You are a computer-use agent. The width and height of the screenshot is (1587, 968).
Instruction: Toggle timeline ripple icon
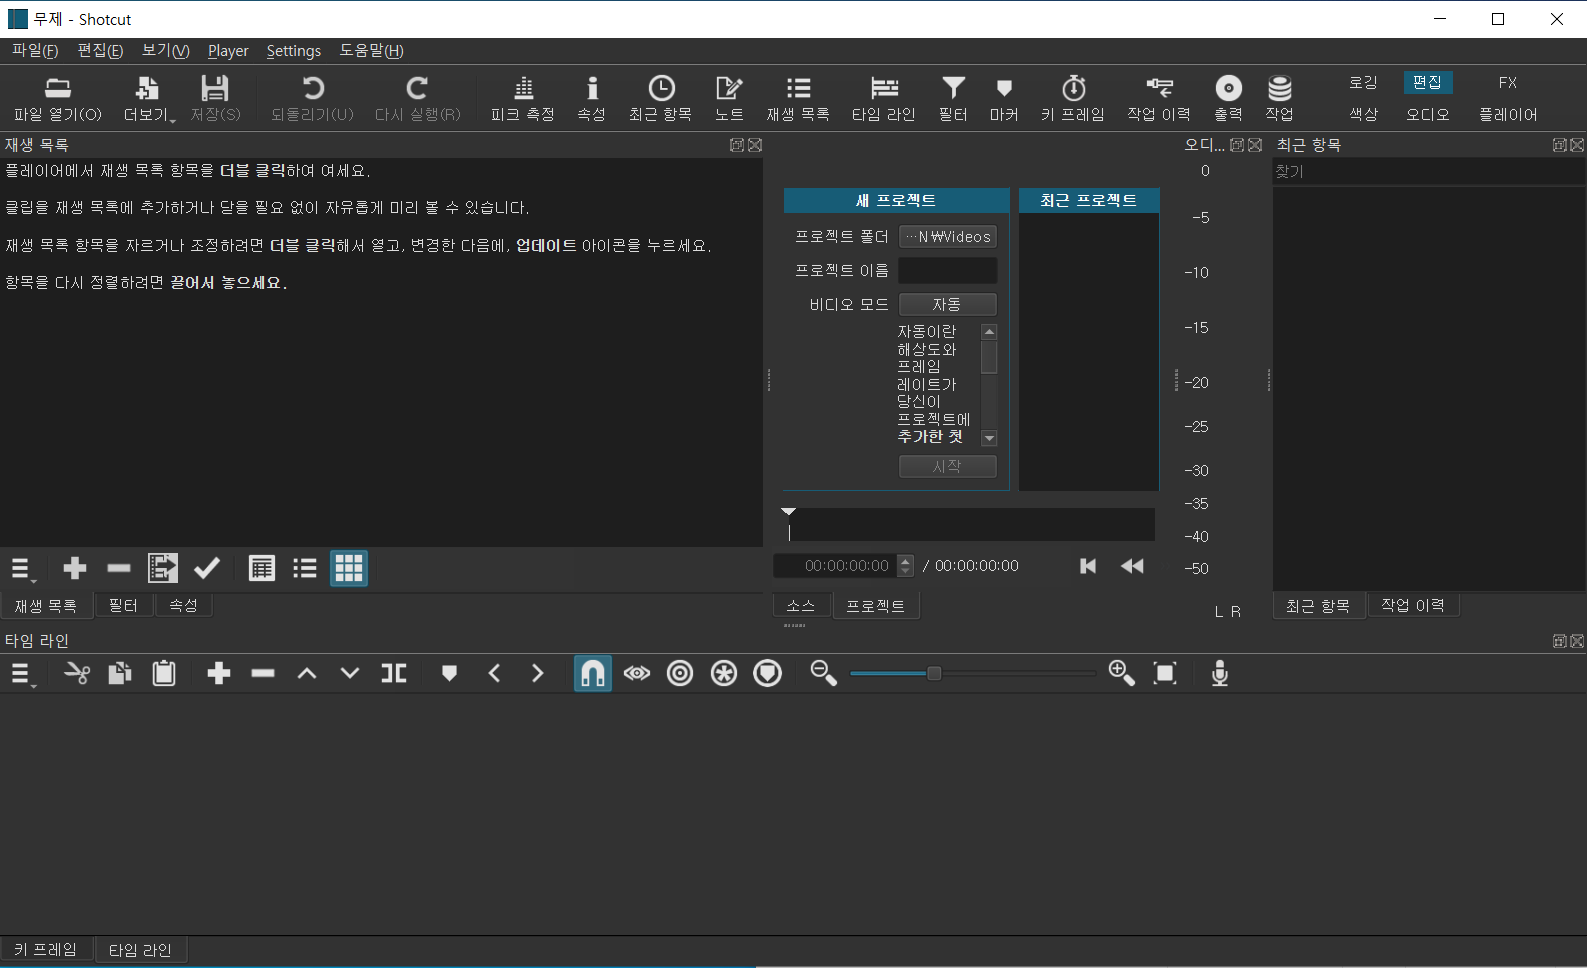point(680,674)
